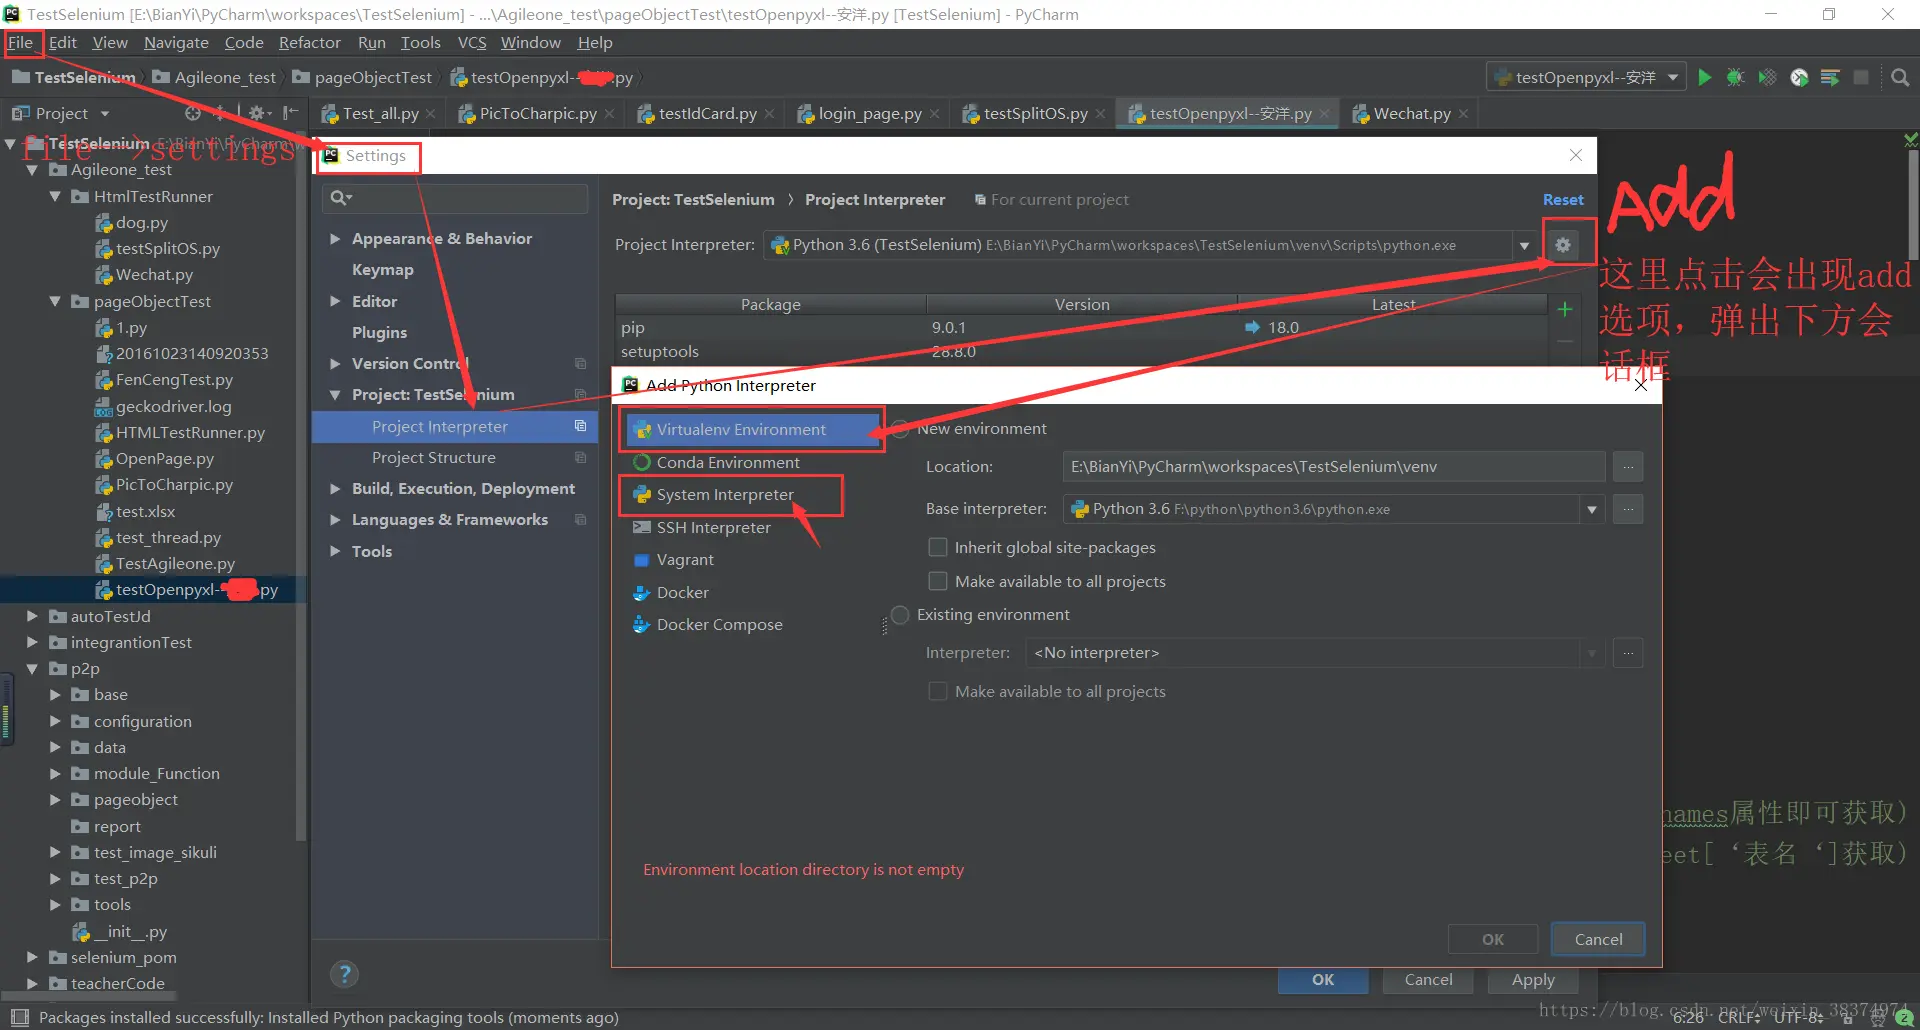Close the Add Python Interpreter dialog
The image size is (1920, 1030).
[x=1641, y=385]
